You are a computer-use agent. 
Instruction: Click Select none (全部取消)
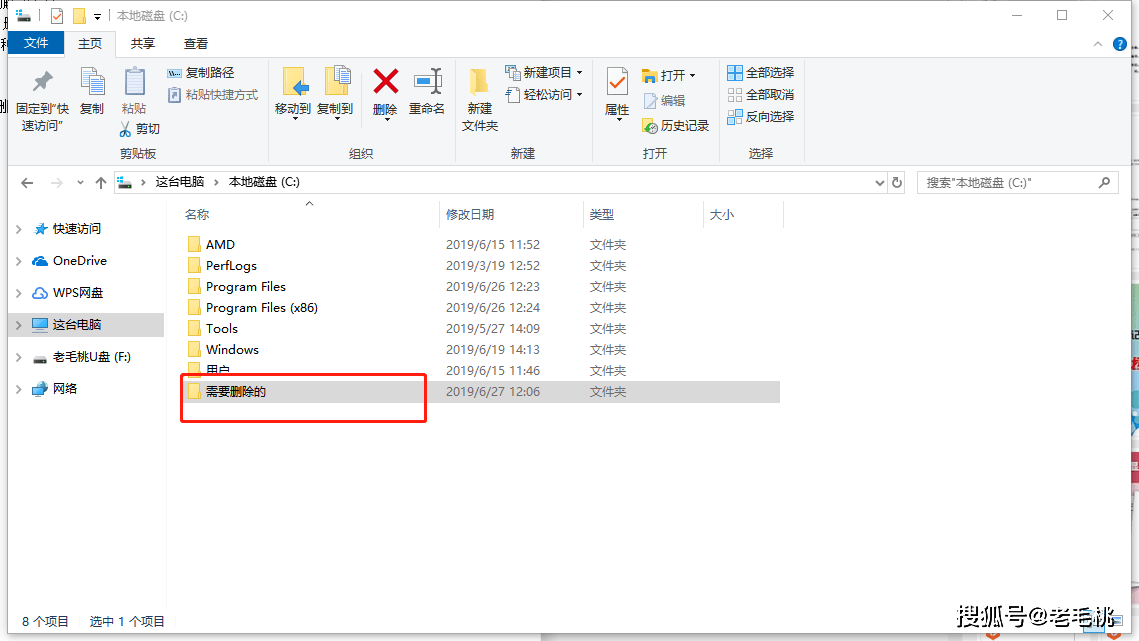pyautogui.click(x=761, y=94)
